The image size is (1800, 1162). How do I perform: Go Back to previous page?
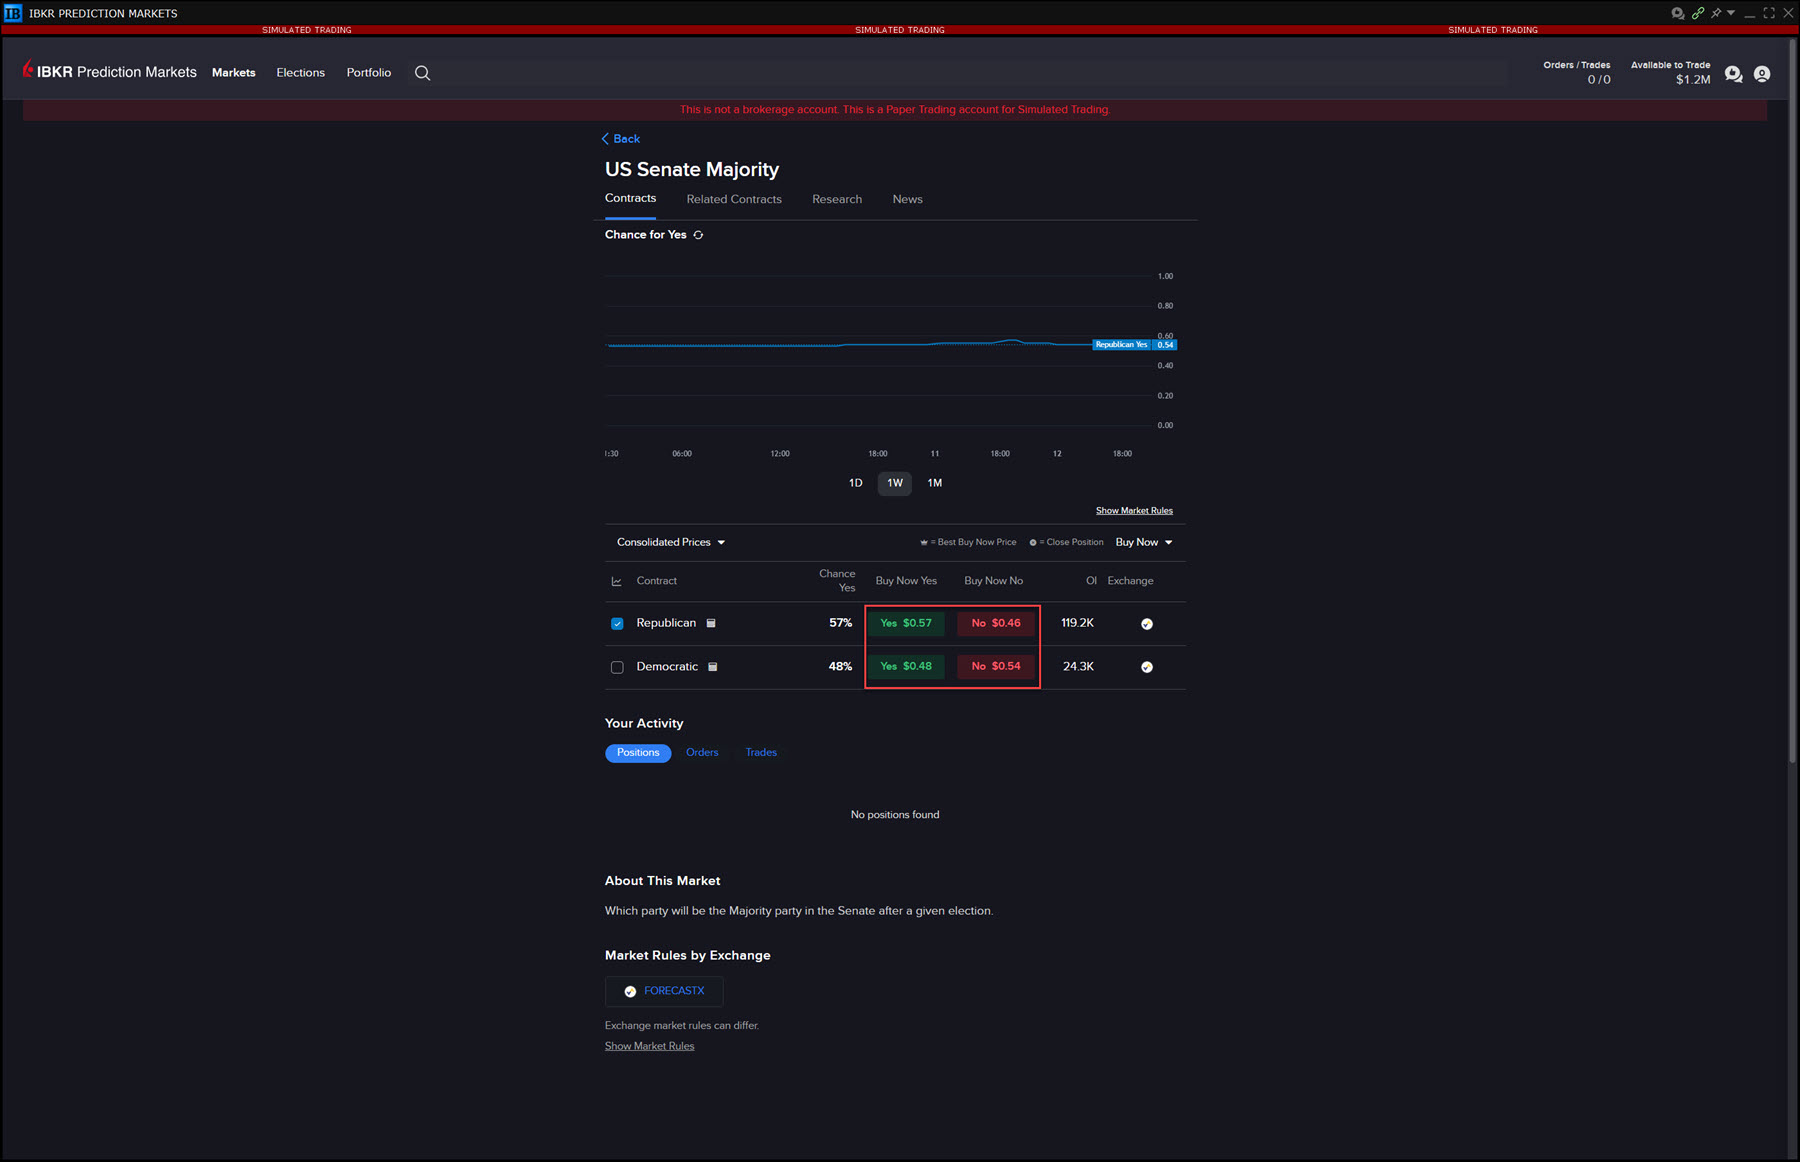tap(621, 139)
